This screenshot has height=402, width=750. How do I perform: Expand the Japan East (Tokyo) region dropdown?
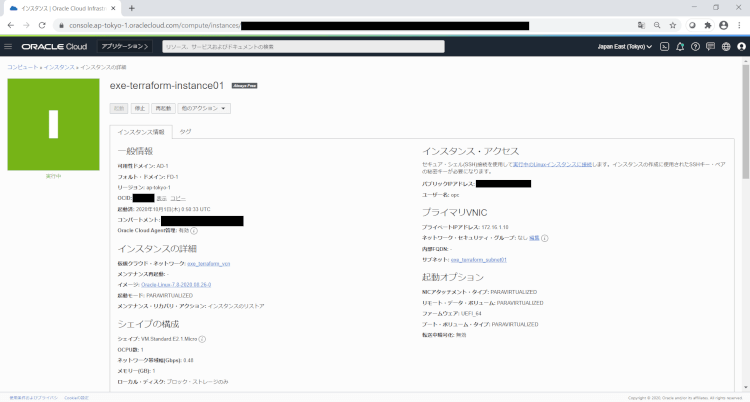[x=625, y=46]
